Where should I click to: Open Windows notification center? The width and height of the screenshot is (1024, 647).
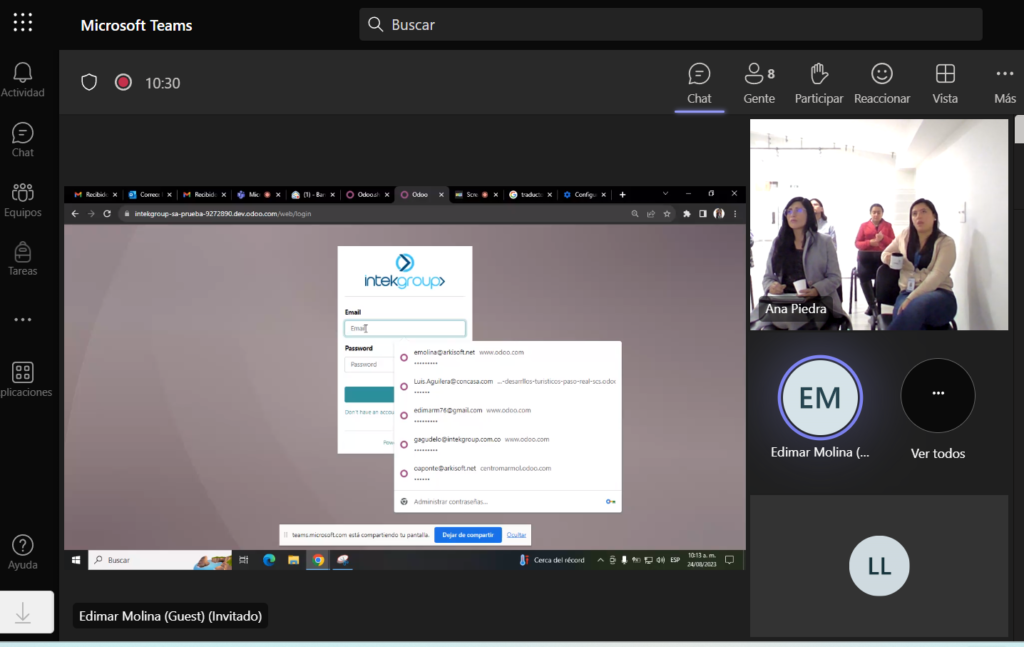pyautogui.click(x=729, y=560)
